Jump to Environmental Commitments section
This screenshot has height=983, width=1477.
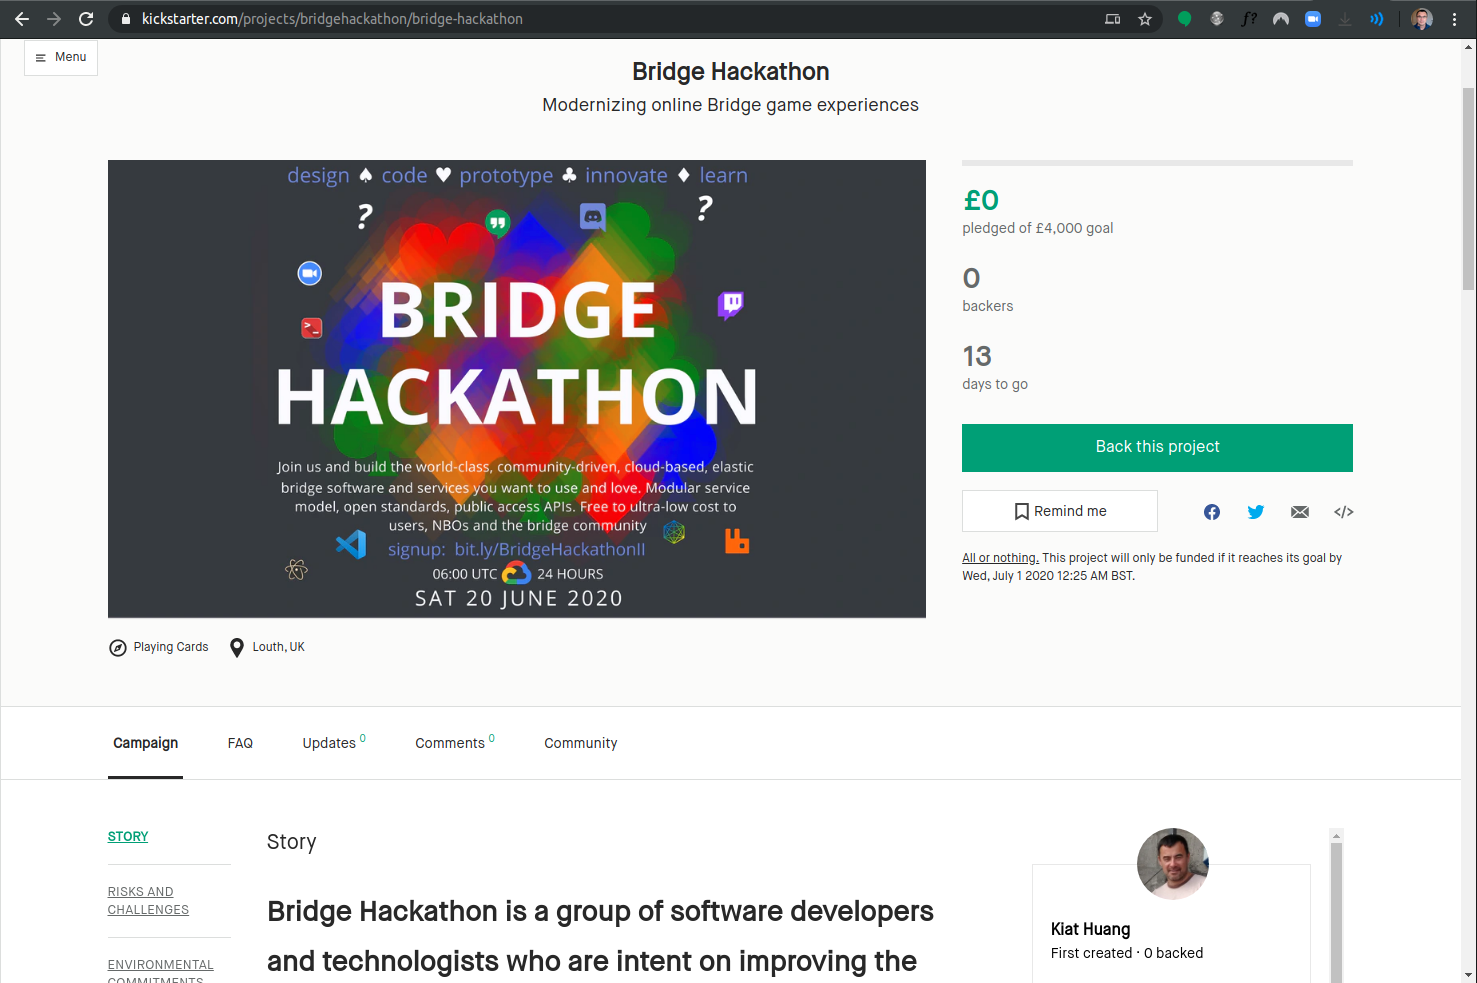(160, 970)
